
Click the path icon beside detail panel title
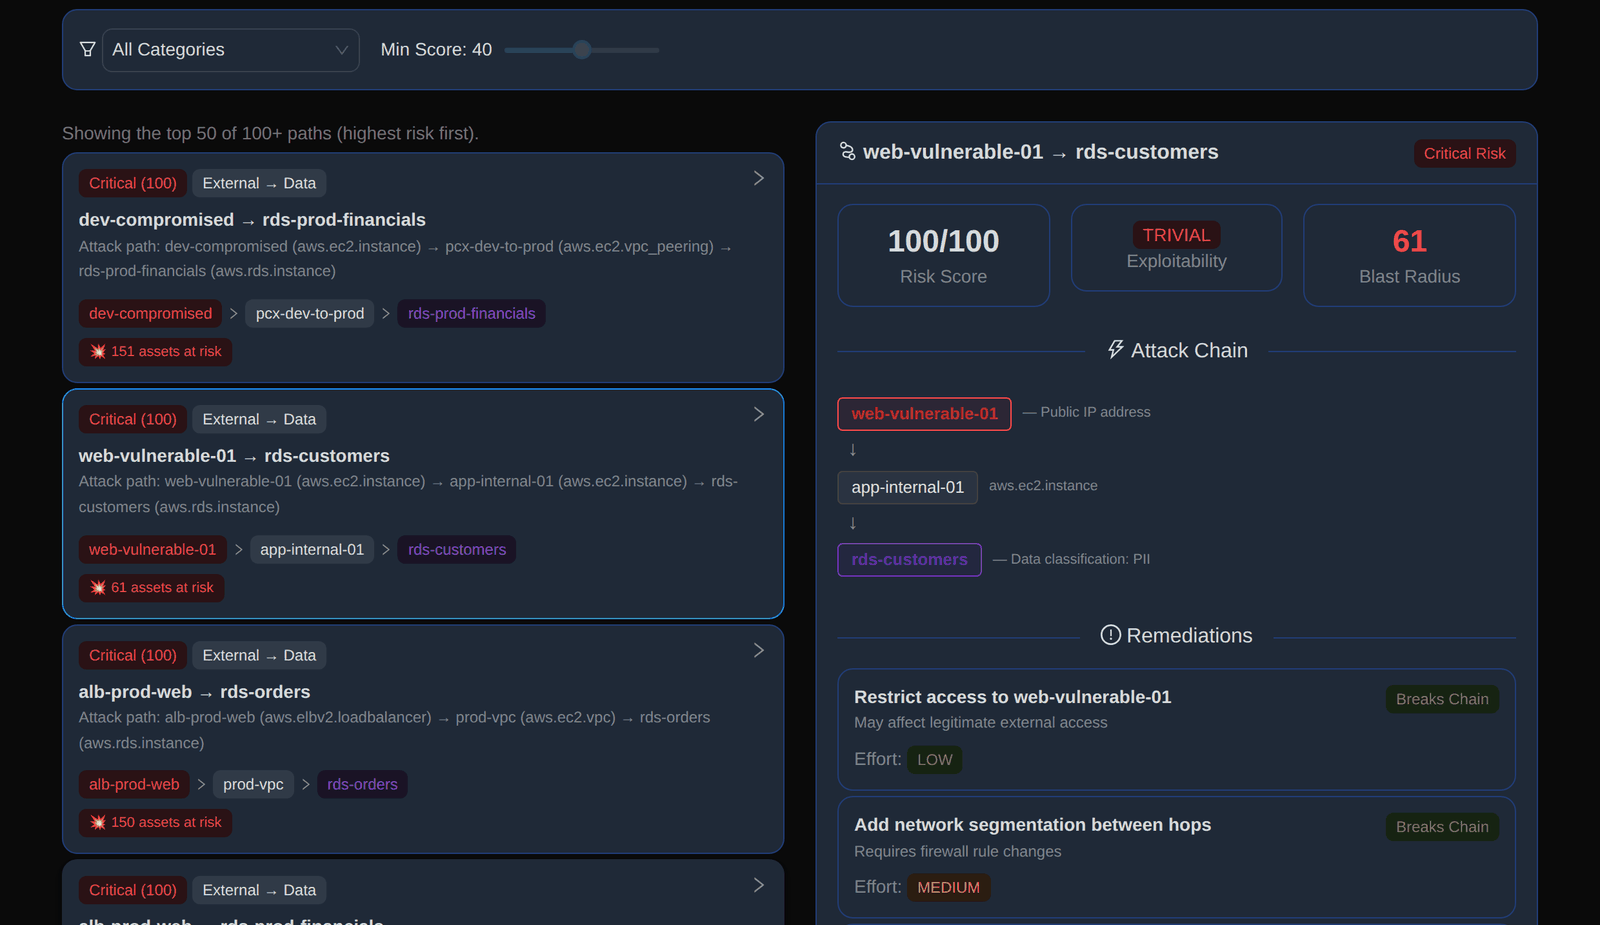(x=848, y=152)
